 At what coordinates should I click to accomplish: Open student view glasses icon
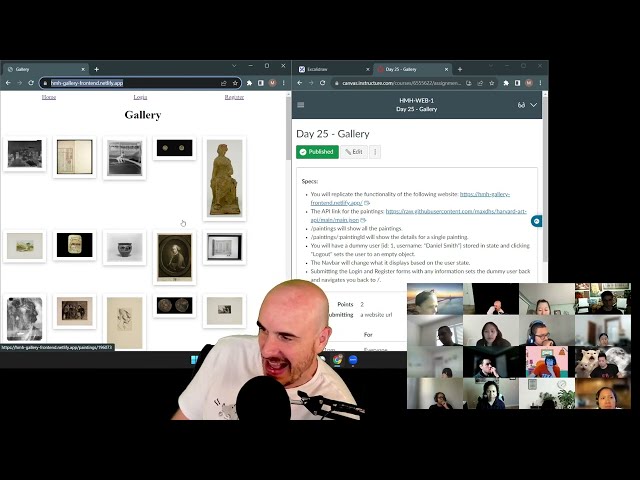(521, 105)
